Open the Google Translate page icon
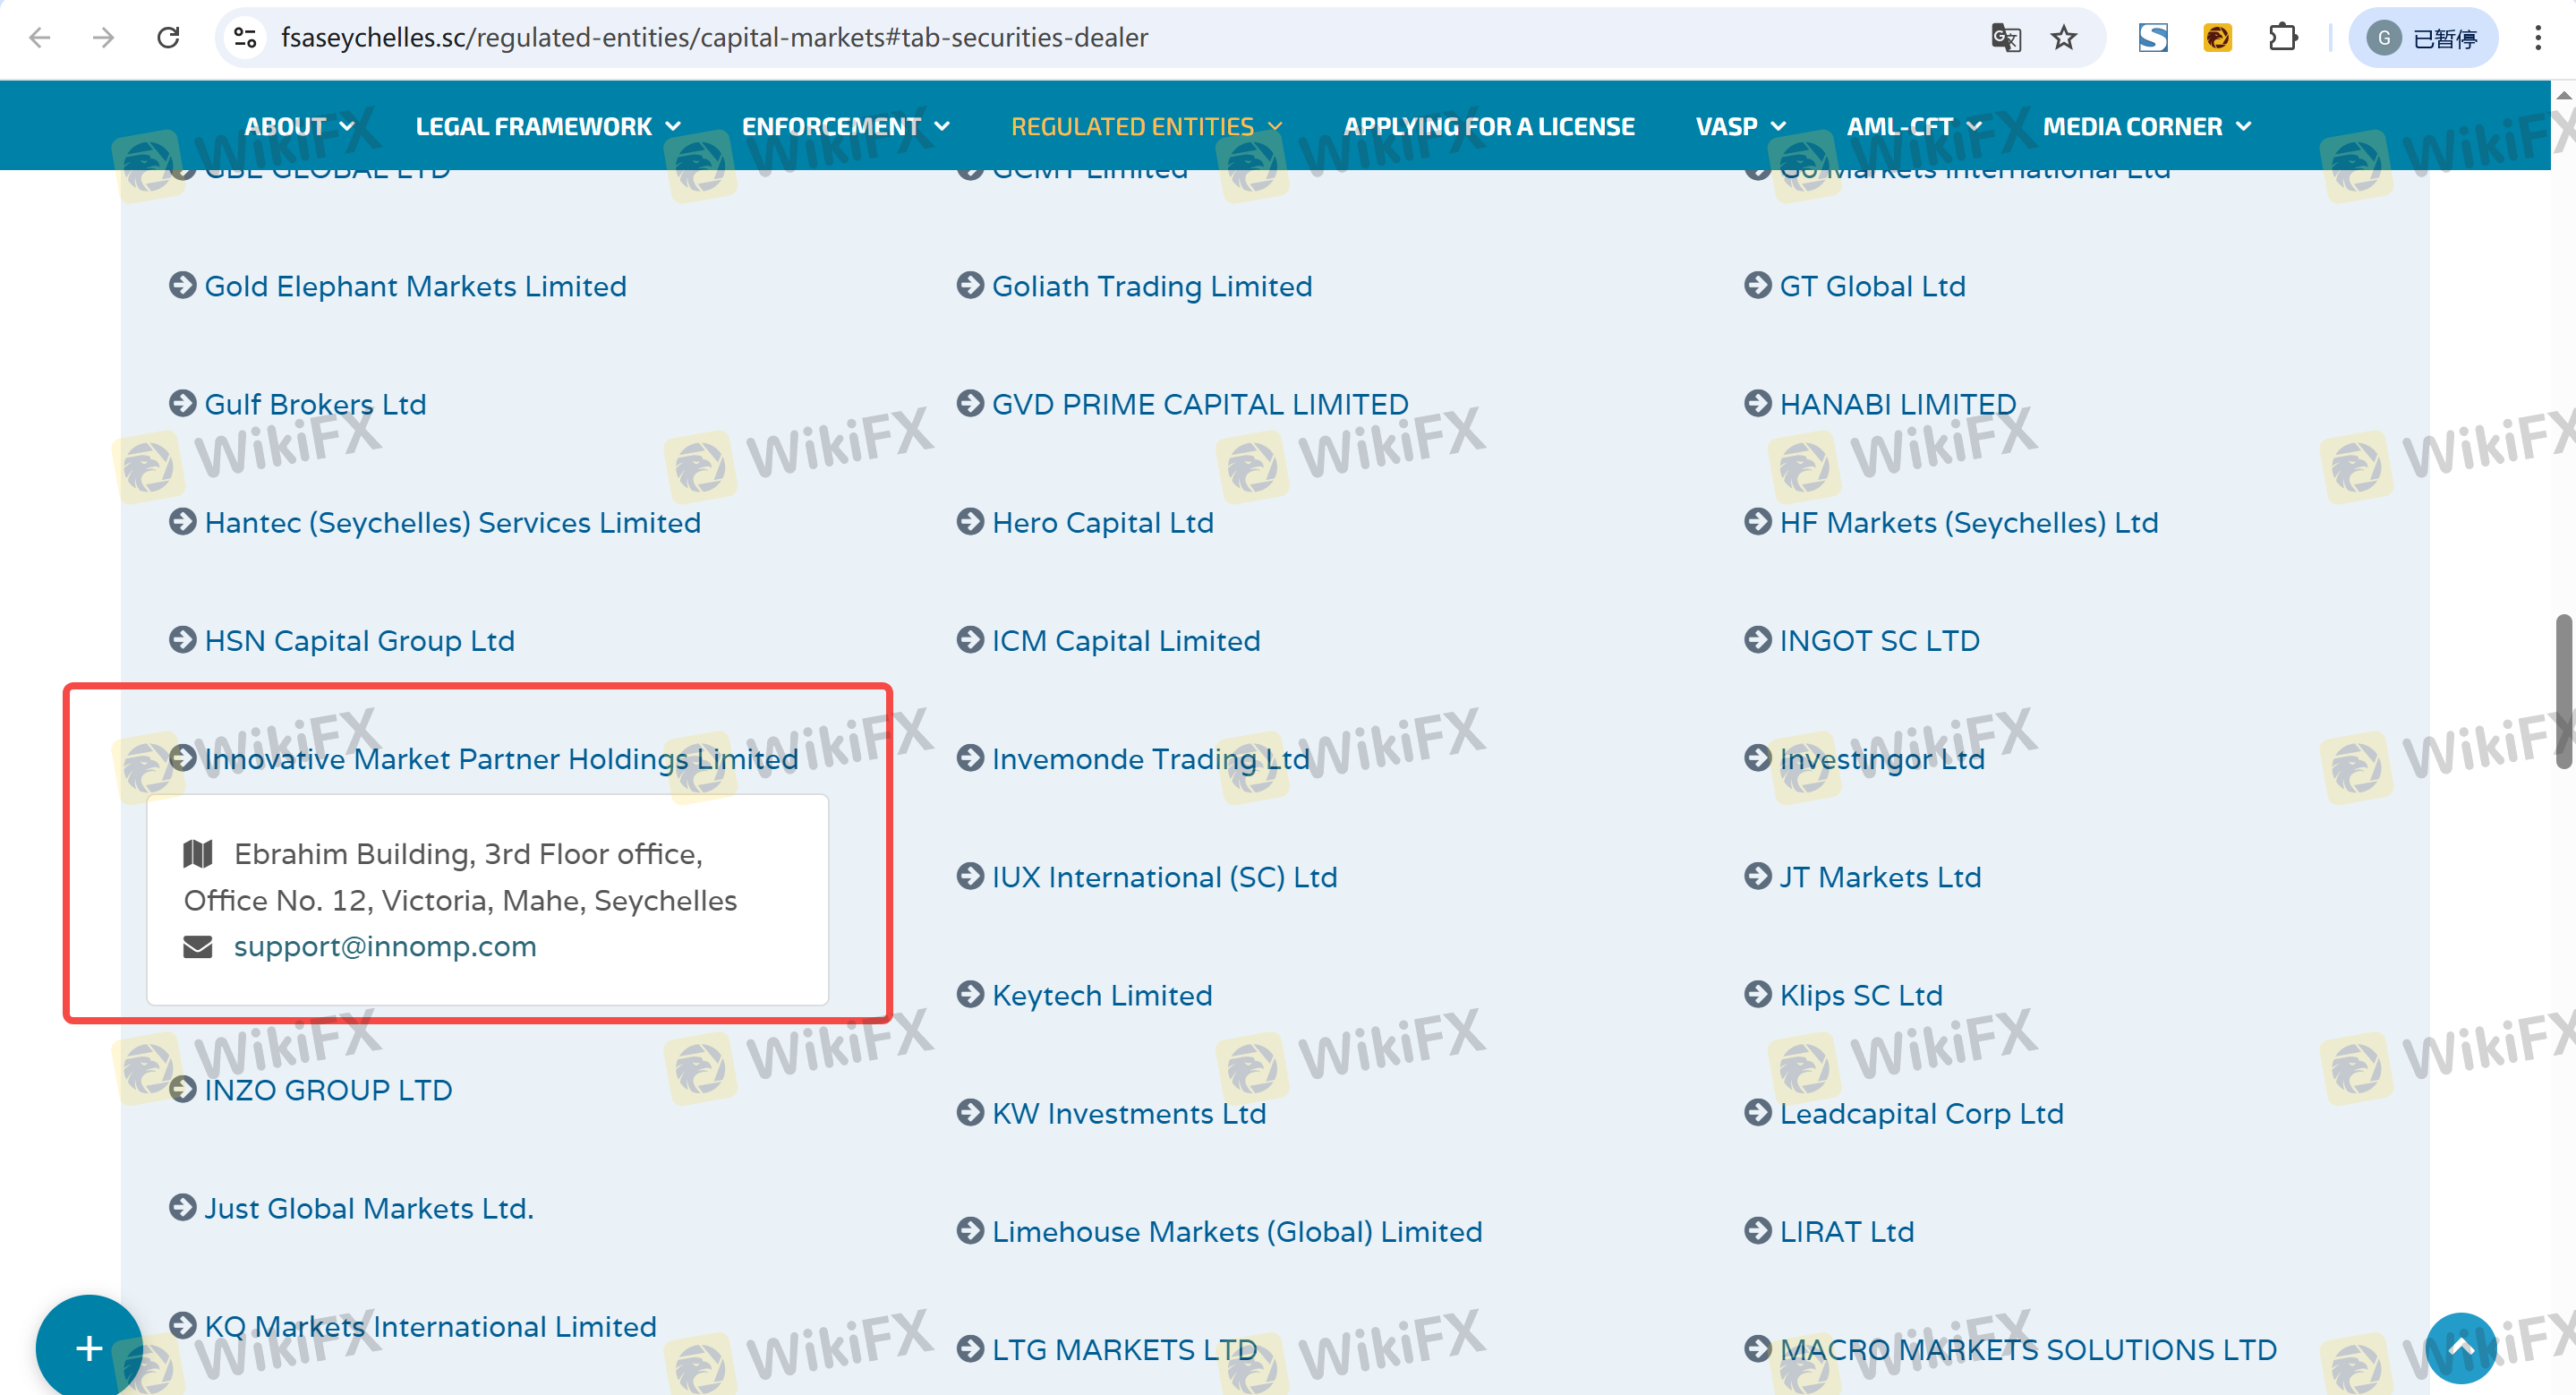 coord(2005,38)
